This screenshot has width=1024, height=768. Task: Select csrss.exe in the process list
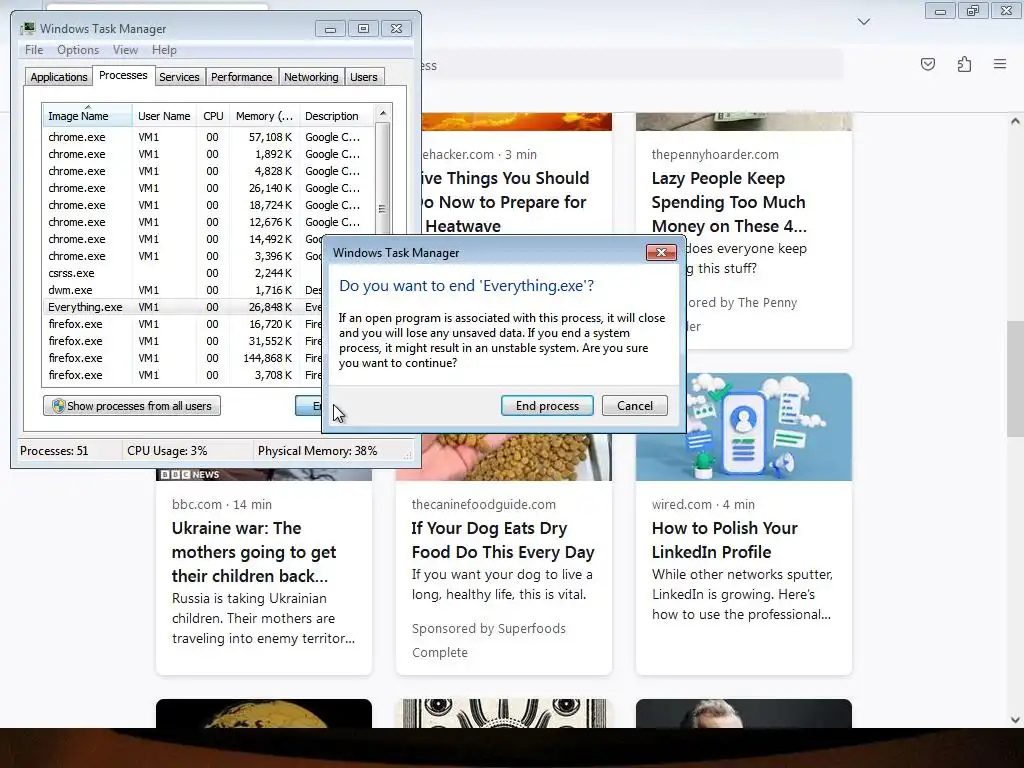184,273
